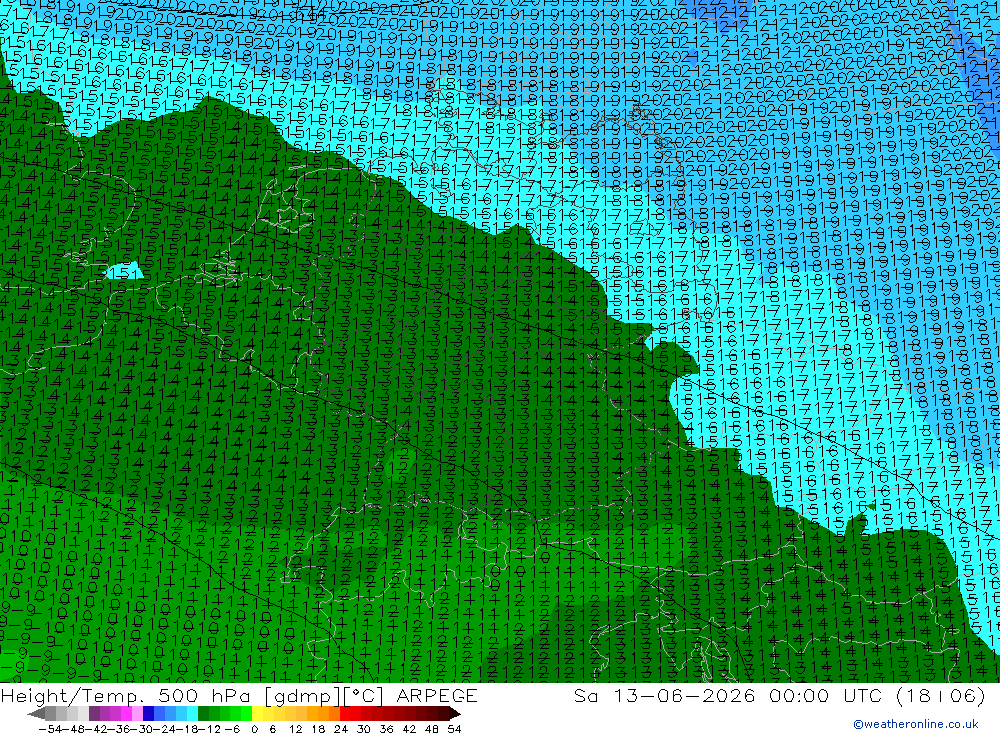Pick the bright red swatch above the 24 label
The width and height of the screenshot is (1000, 733).
point(345,713)
